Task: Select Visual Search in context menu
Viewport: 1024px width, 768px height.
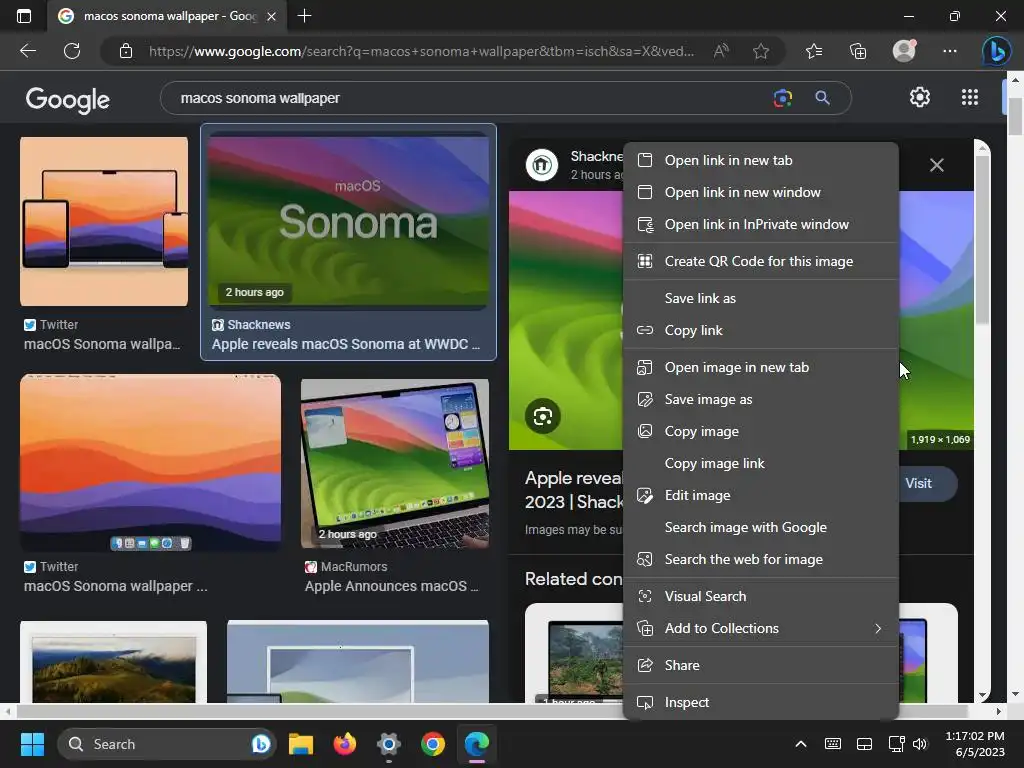Action: point(761,596)
